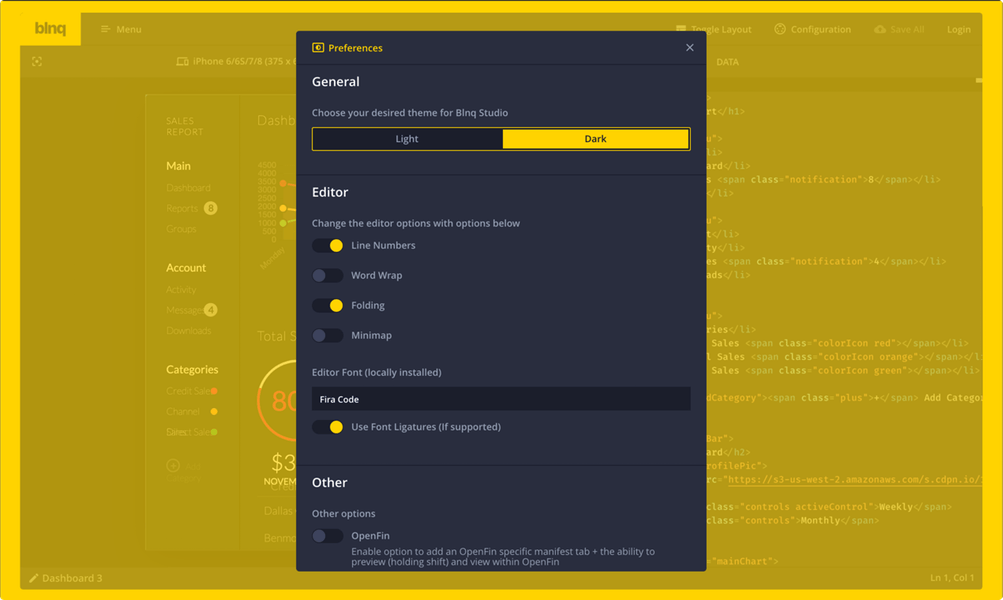Click the Messages notification badge 4
The image size is (1003, 600).
(x=210, y=310)
